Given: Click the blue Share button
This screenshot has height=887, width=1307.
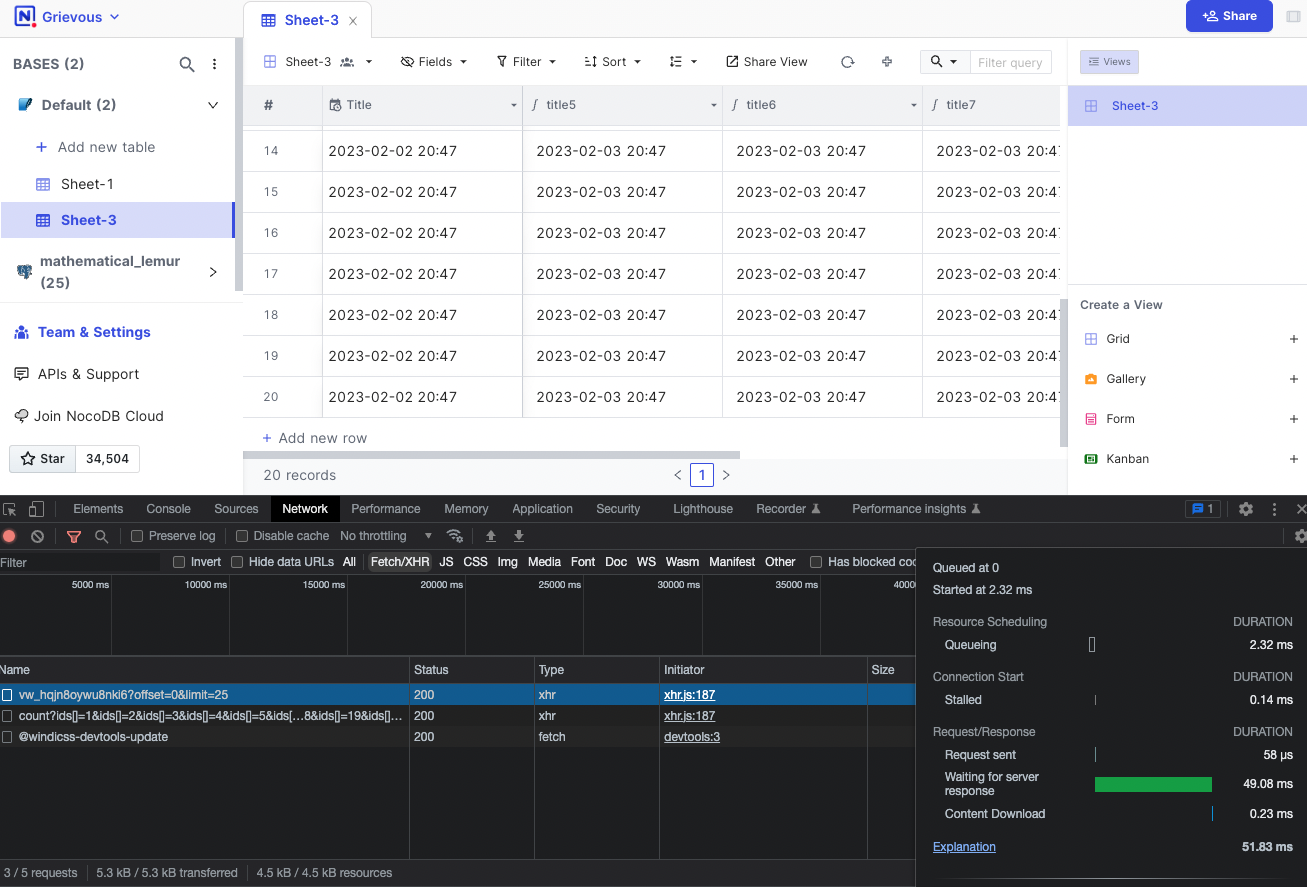Looking at the screenshot, I should pyautogui.click(x=1229, y=16).
